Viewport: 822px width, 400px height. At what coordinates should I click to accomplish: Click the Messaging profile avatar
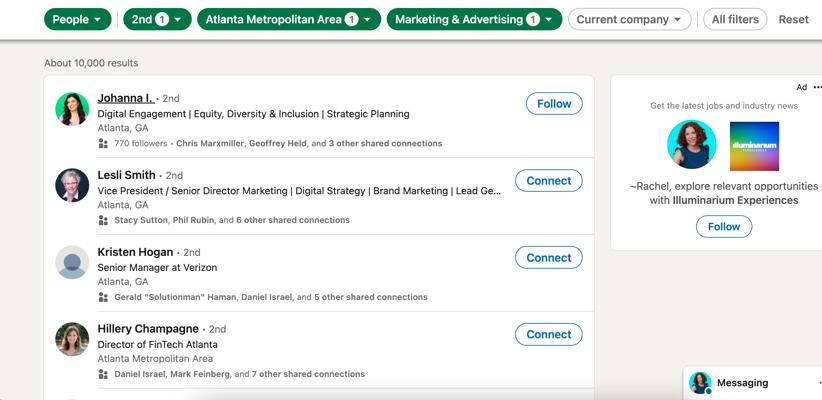[700, 383]
